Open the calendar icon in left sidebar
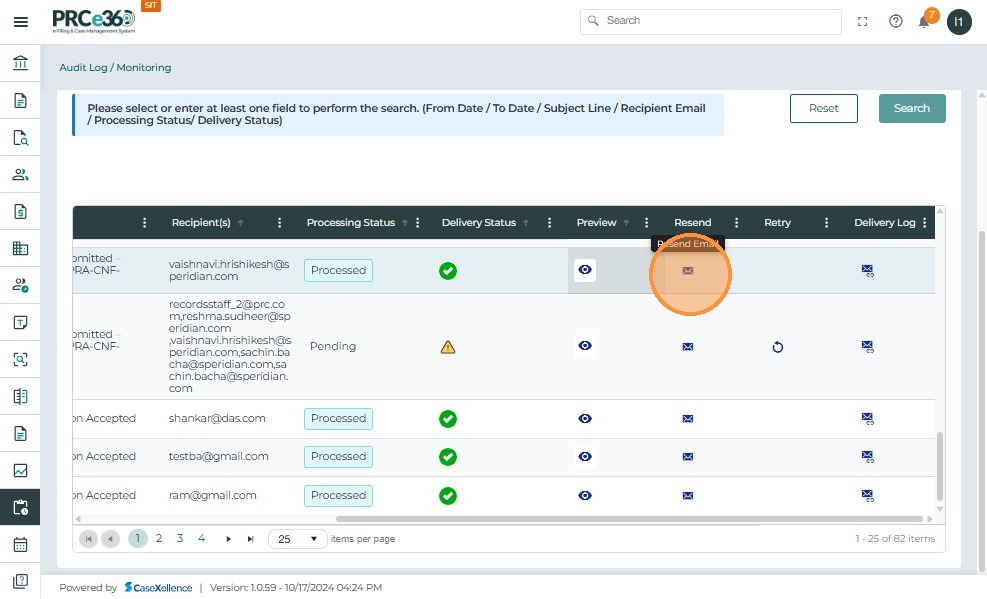 pyautogui.click(x=20, y=545)
